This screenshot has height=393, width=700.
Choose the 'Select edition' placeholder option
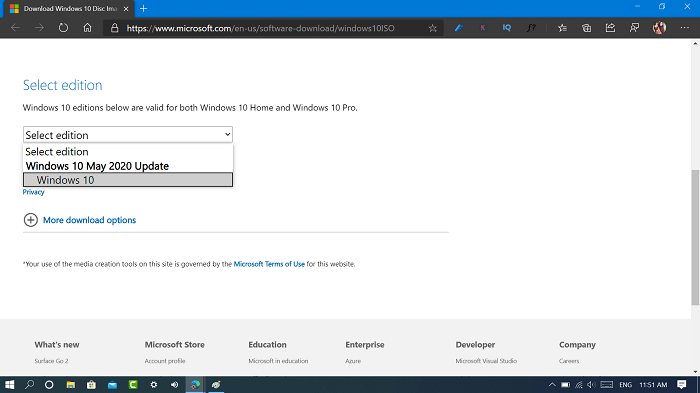pyautogui.click(x=128, y=151)
